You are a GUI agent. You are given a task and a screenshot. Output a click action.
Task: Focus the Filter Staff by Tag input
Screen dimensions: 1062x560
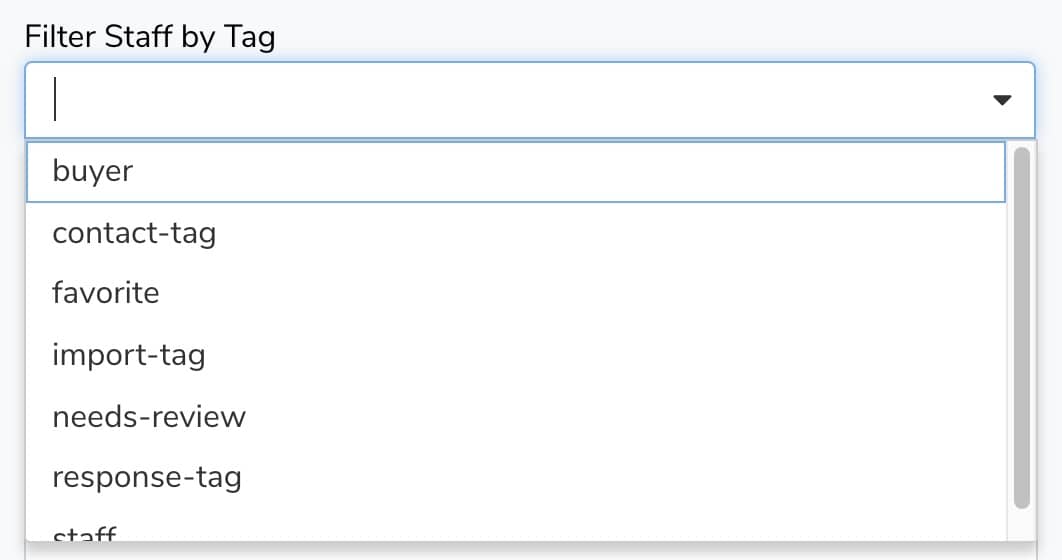[500, 100]
